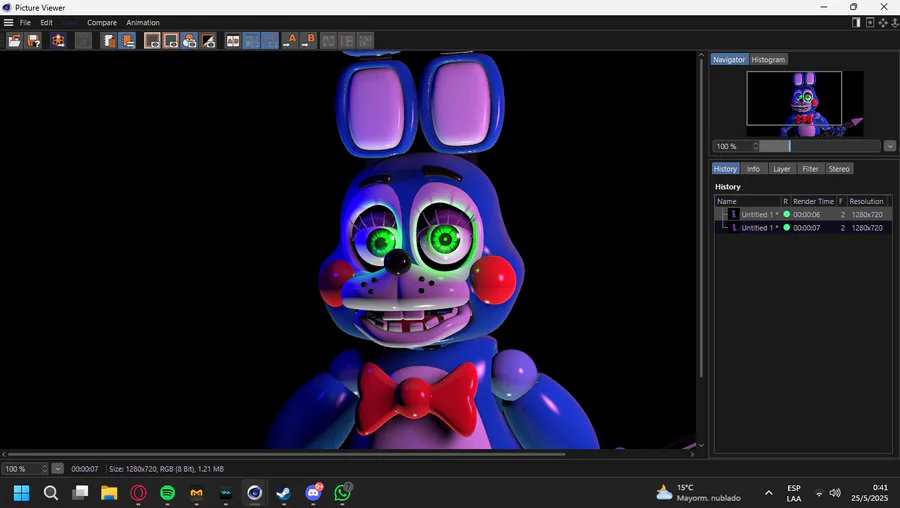Select the Layer tab
This screenshot has width=900, height=508.
point(782,169)
